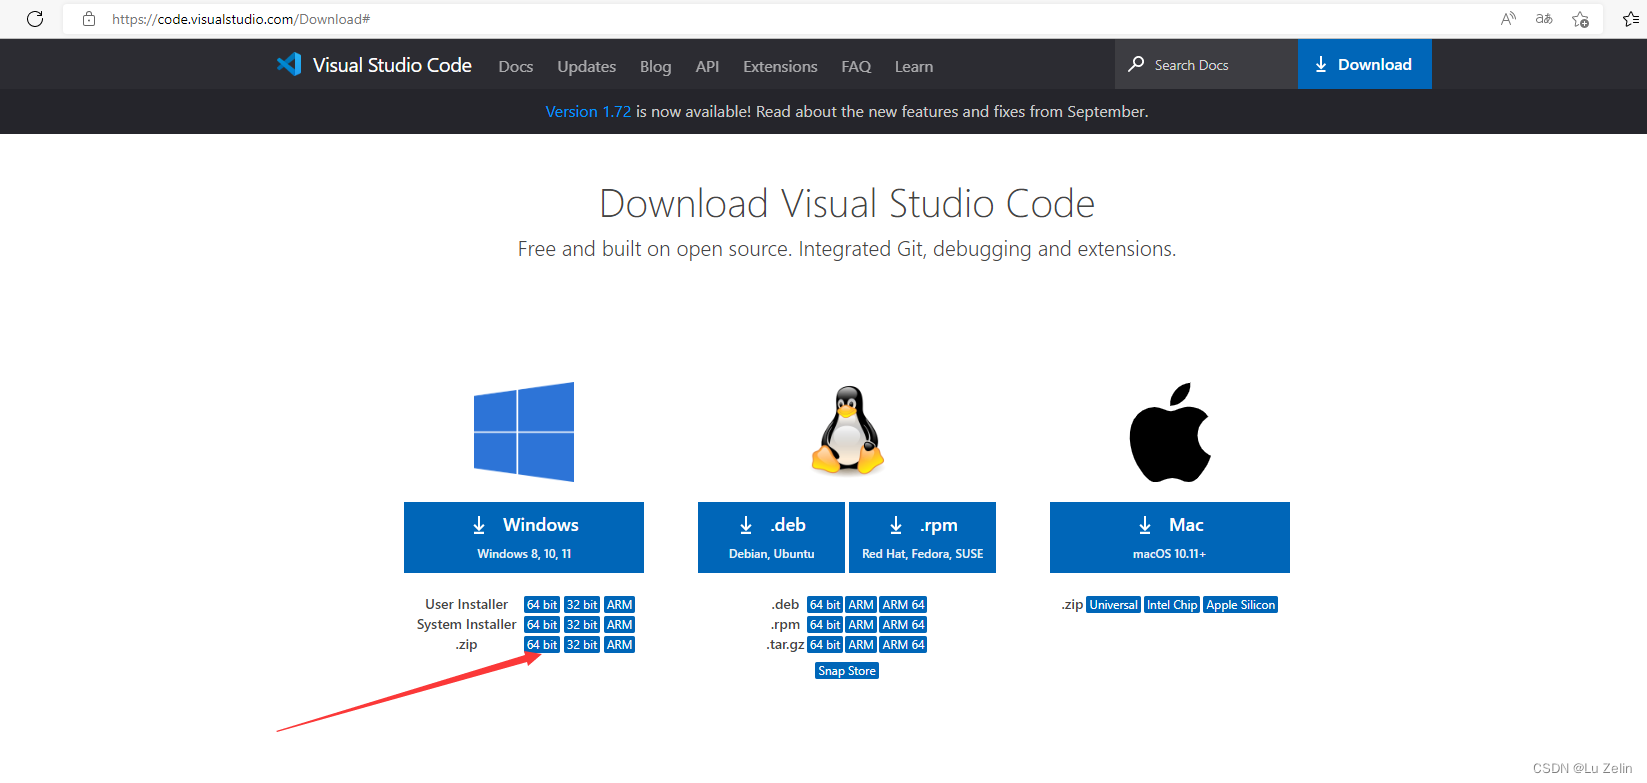Viewport: 1647px width, 783px height.
Task: Open the favorites list icon
Action: [1631, 19]
